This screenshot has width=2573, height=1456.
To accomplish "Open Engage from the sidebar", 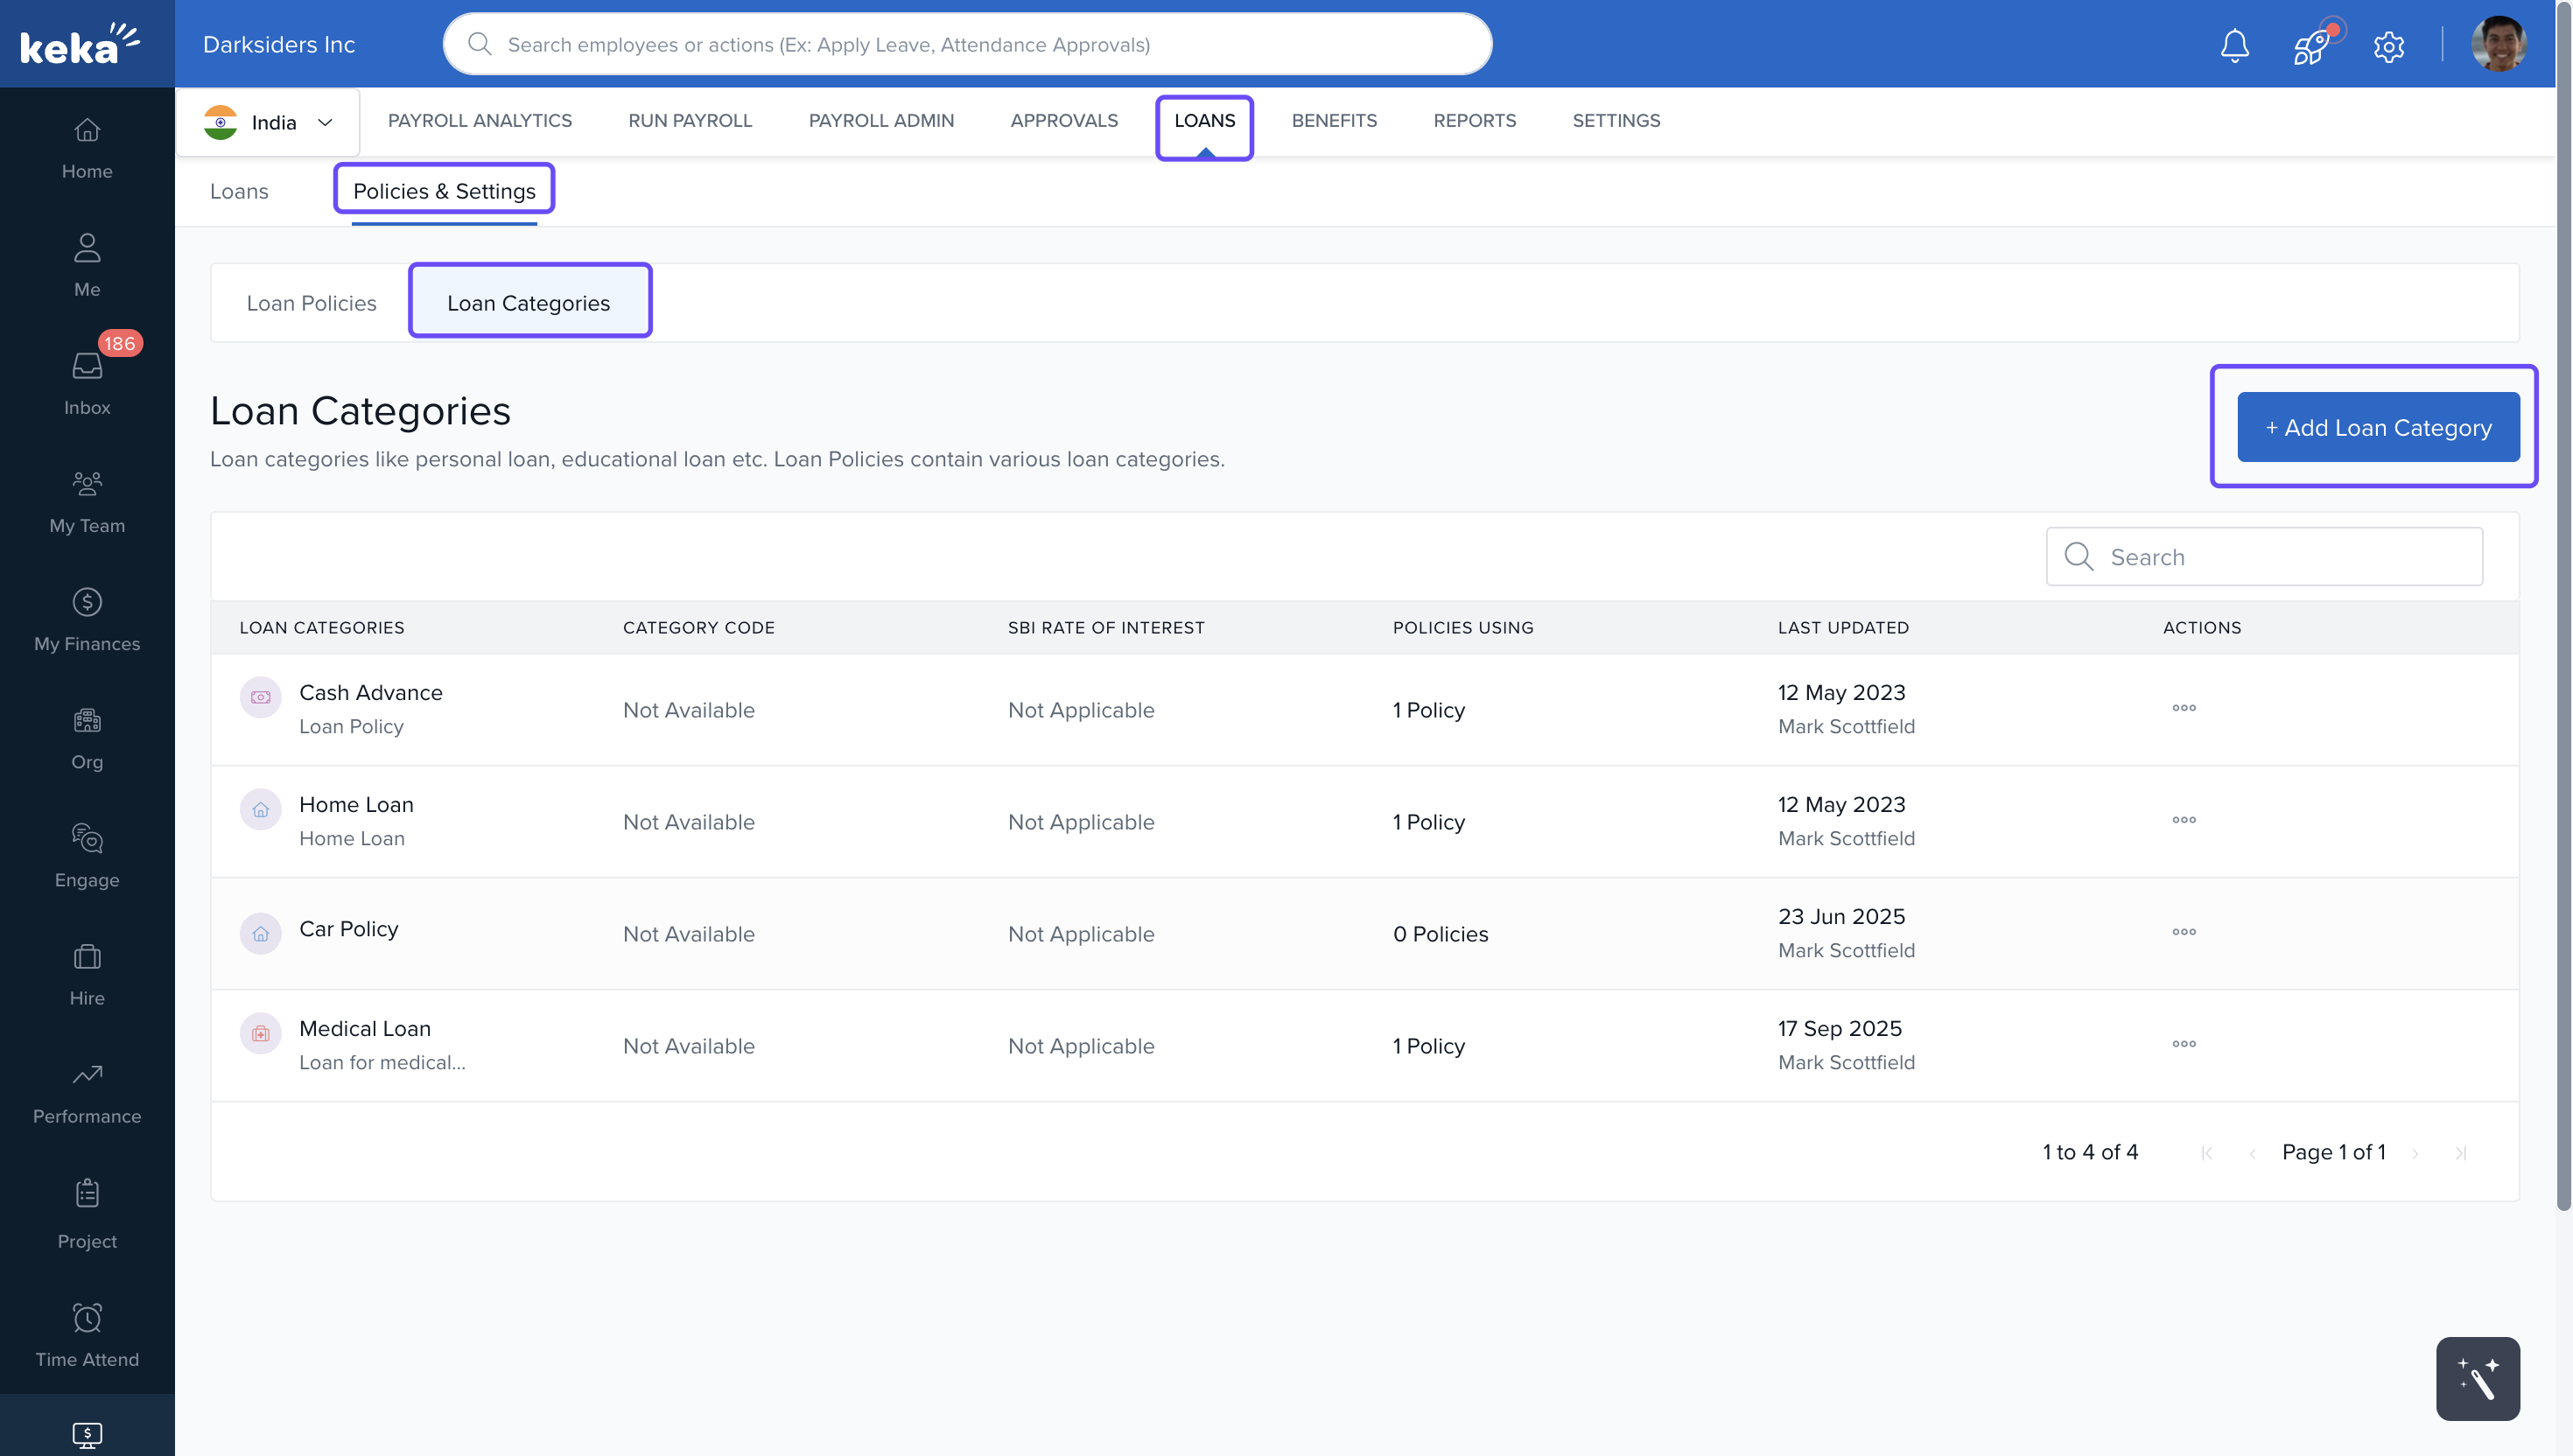I will point(87,855).
